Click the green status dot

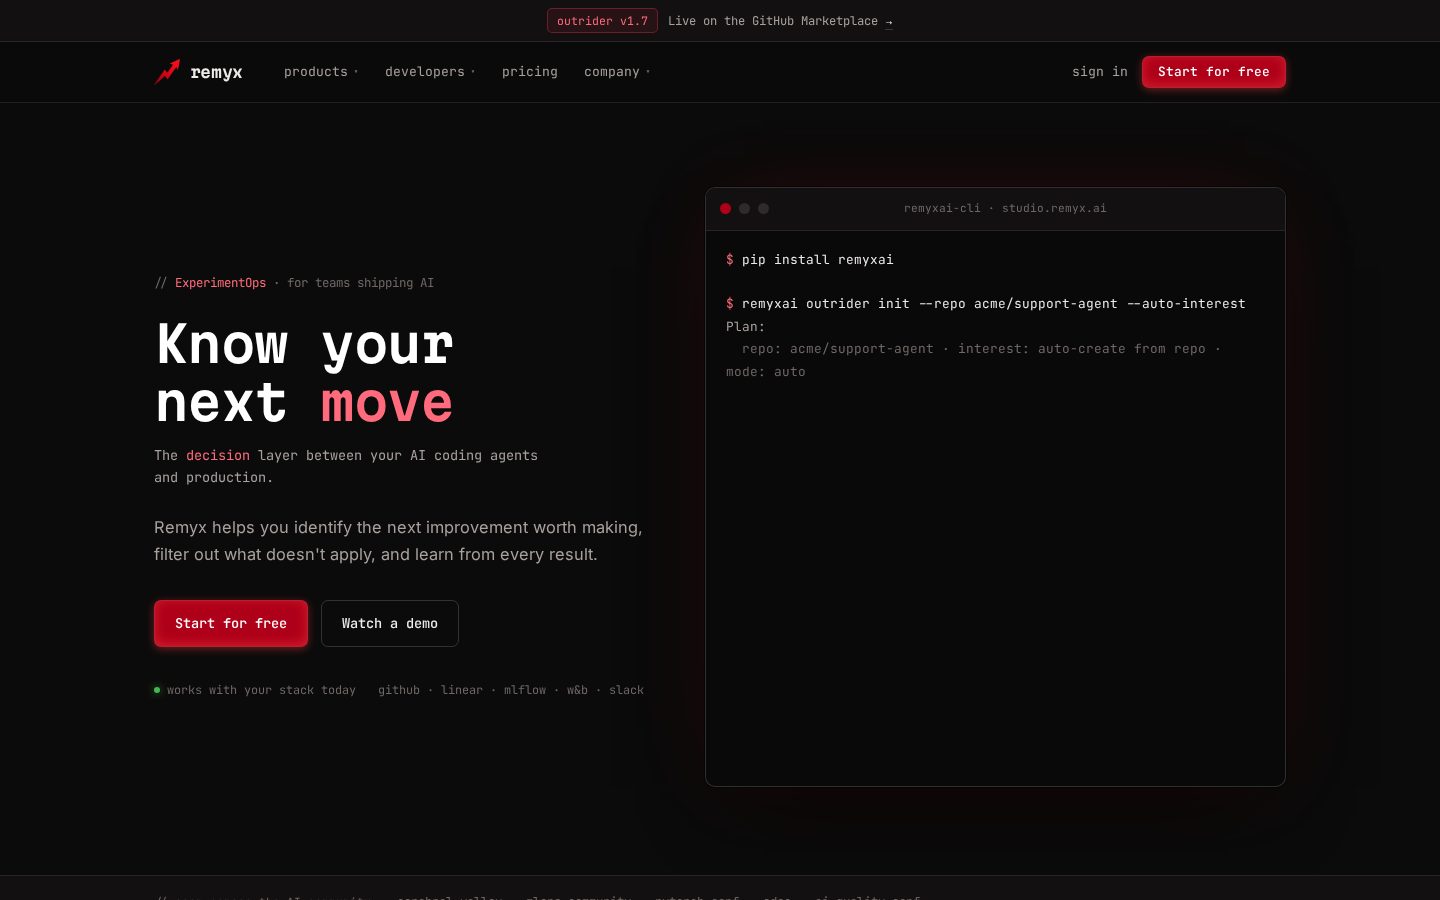[x=157, y=690]
